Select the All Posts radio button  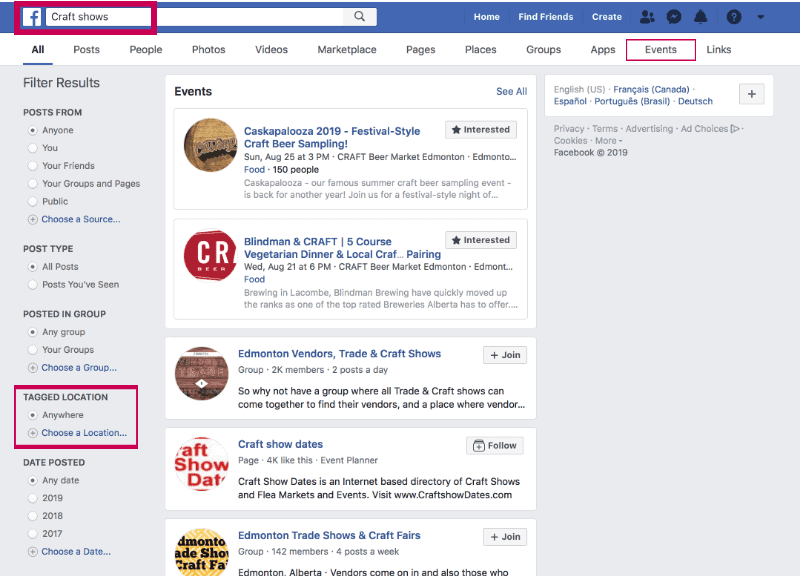(33, 267)
